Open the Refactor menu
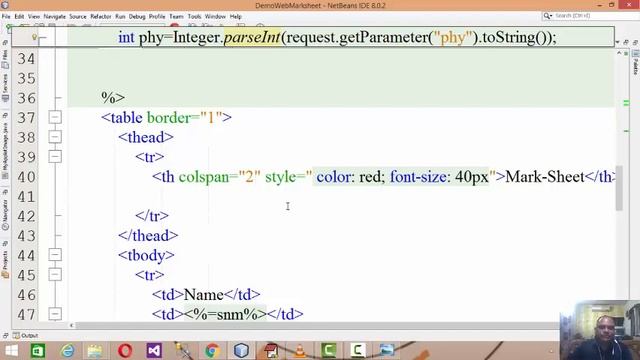Image resolution: width=640 pixels, height=360 pixels. point(101,16)
